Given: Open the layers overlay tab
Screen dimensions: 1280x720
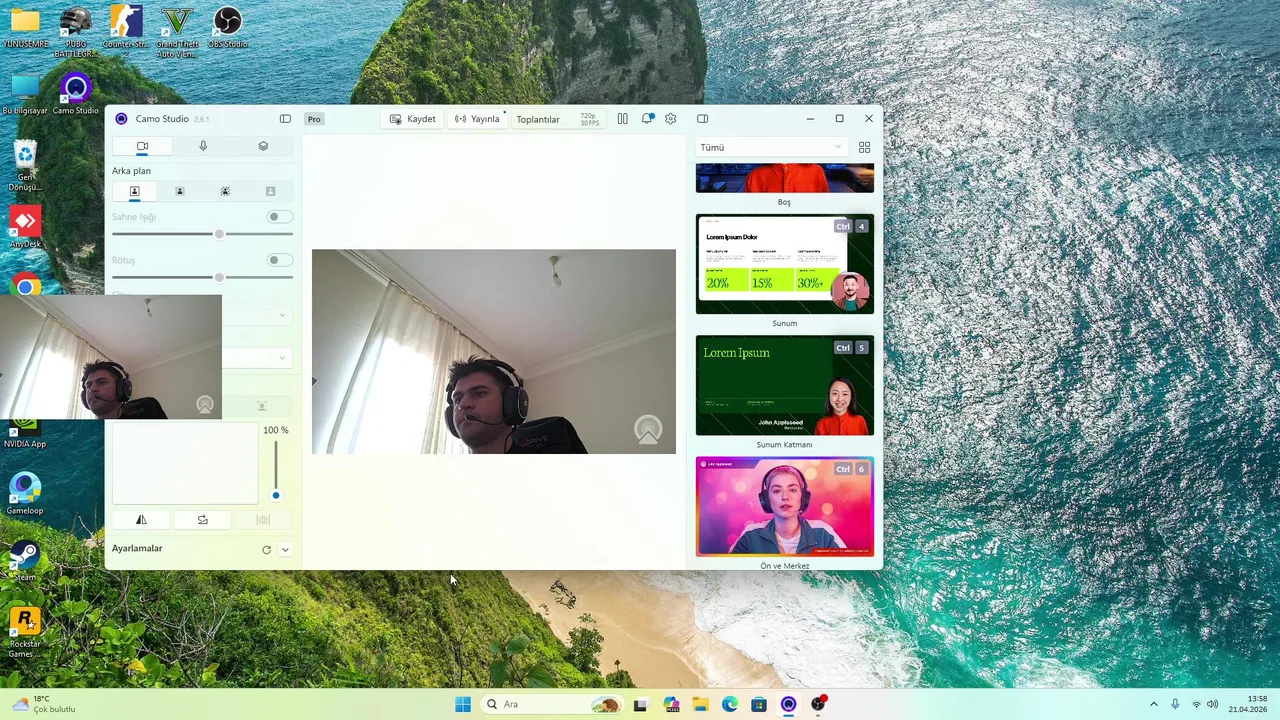Looking at the screenshot, I should tap(263, 146).
